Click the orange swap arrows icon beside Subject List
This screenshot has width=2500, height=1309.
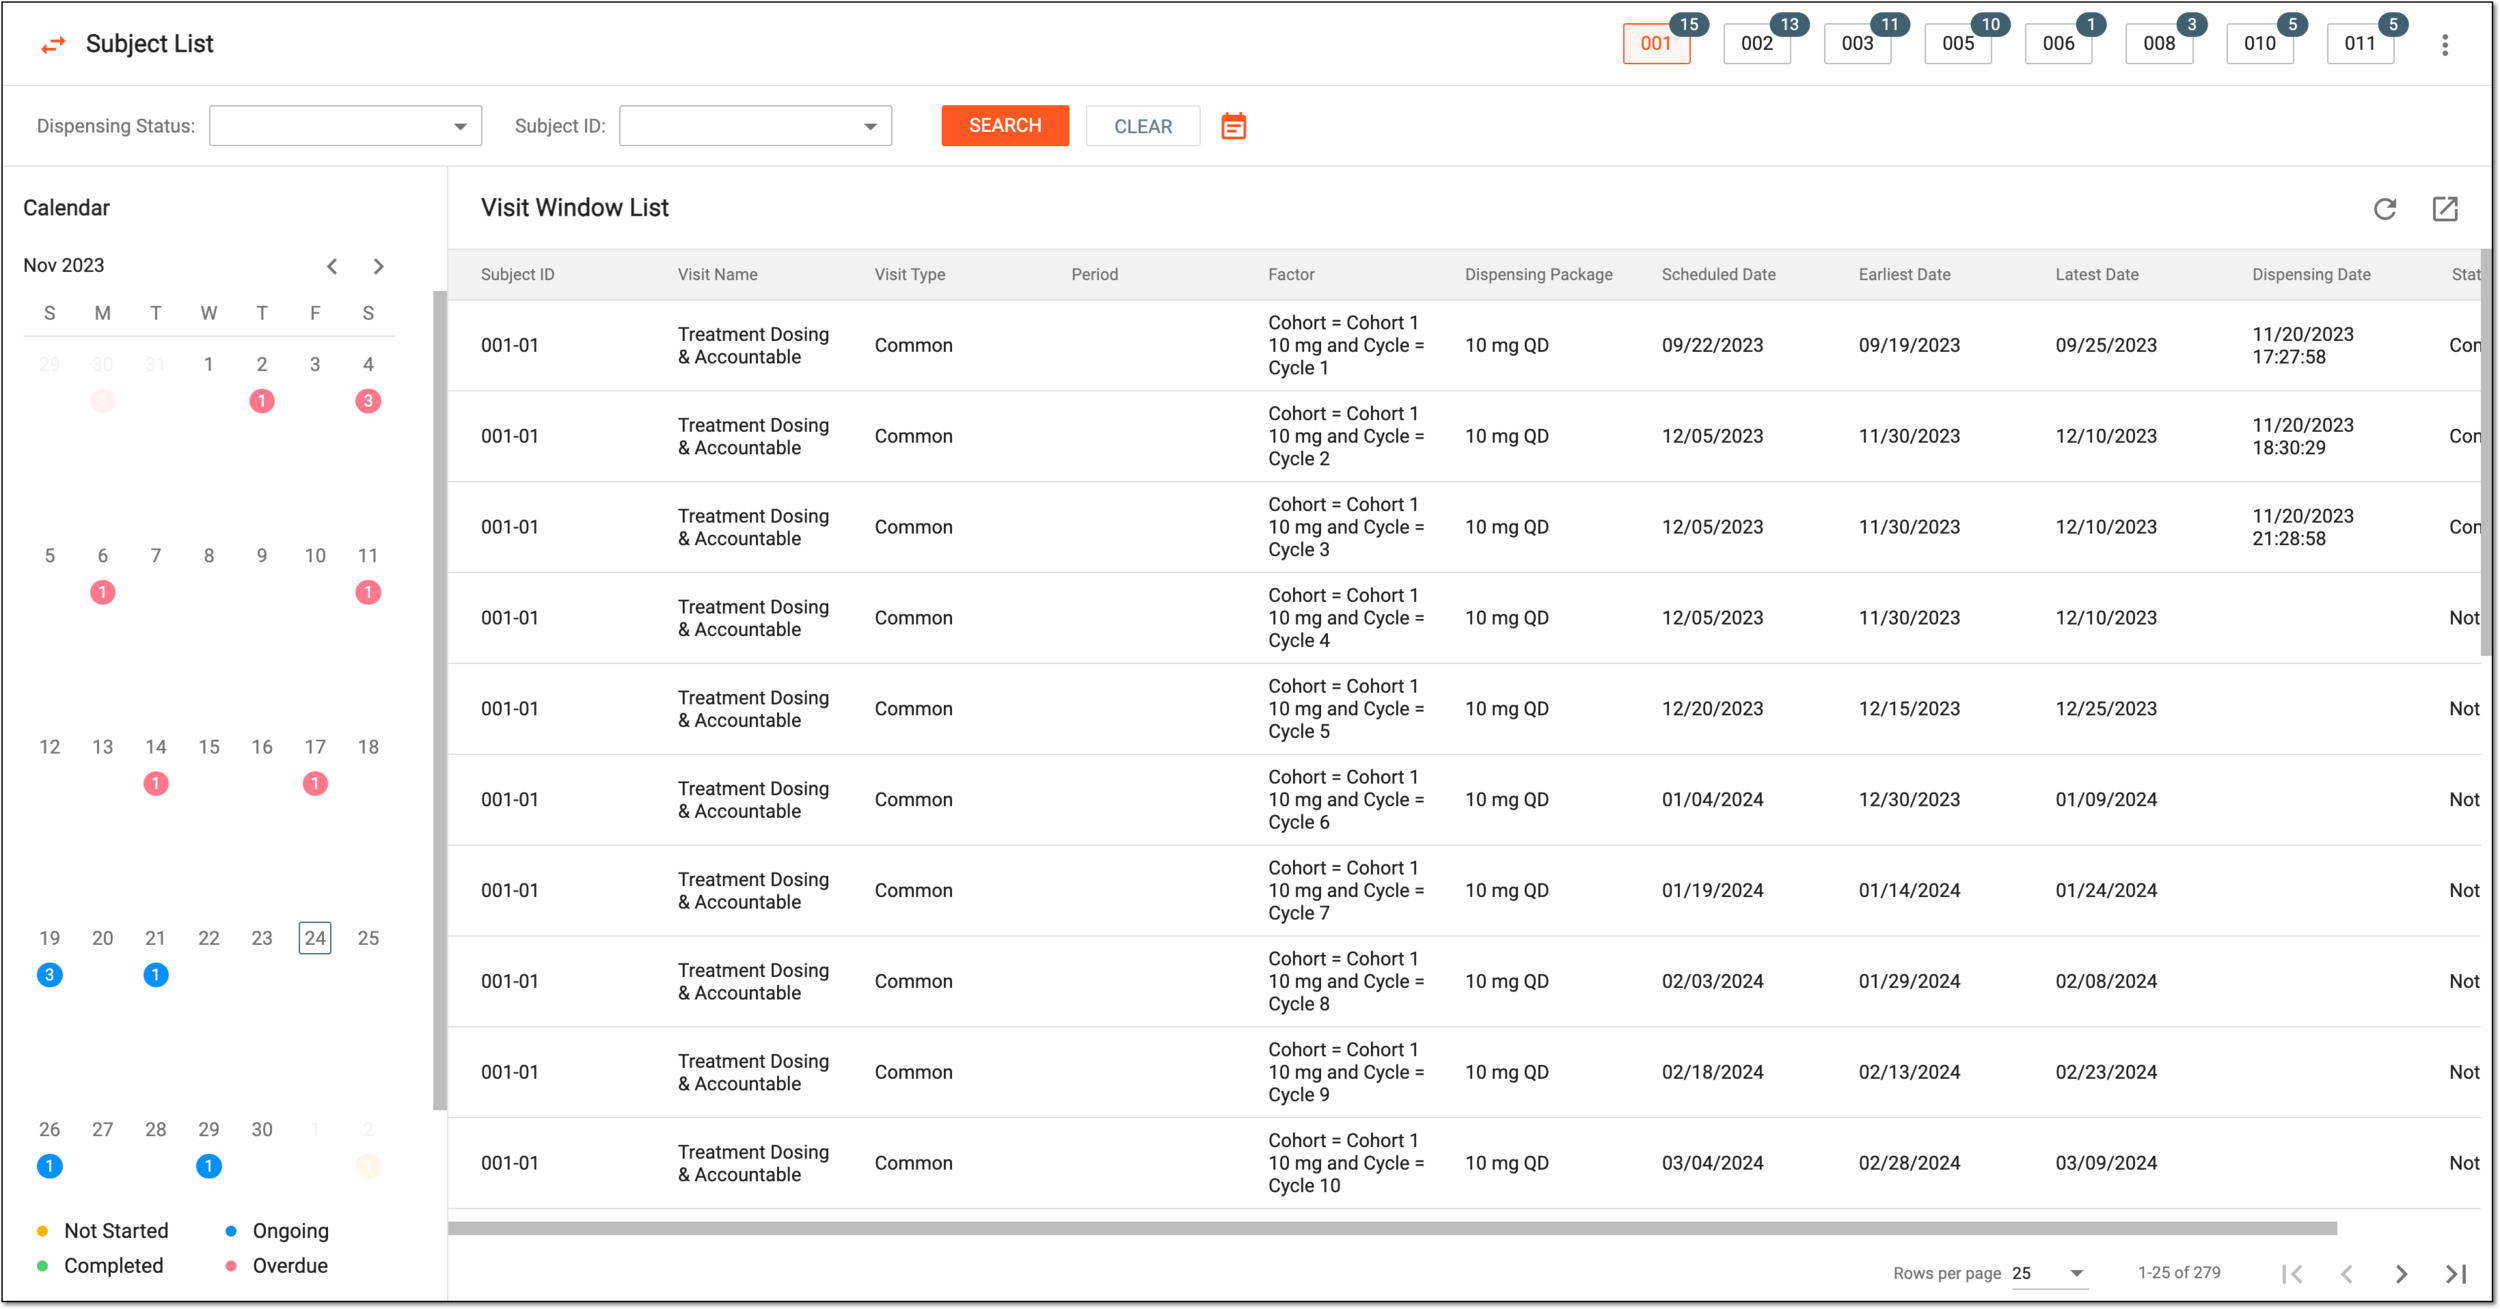point(53,45)
